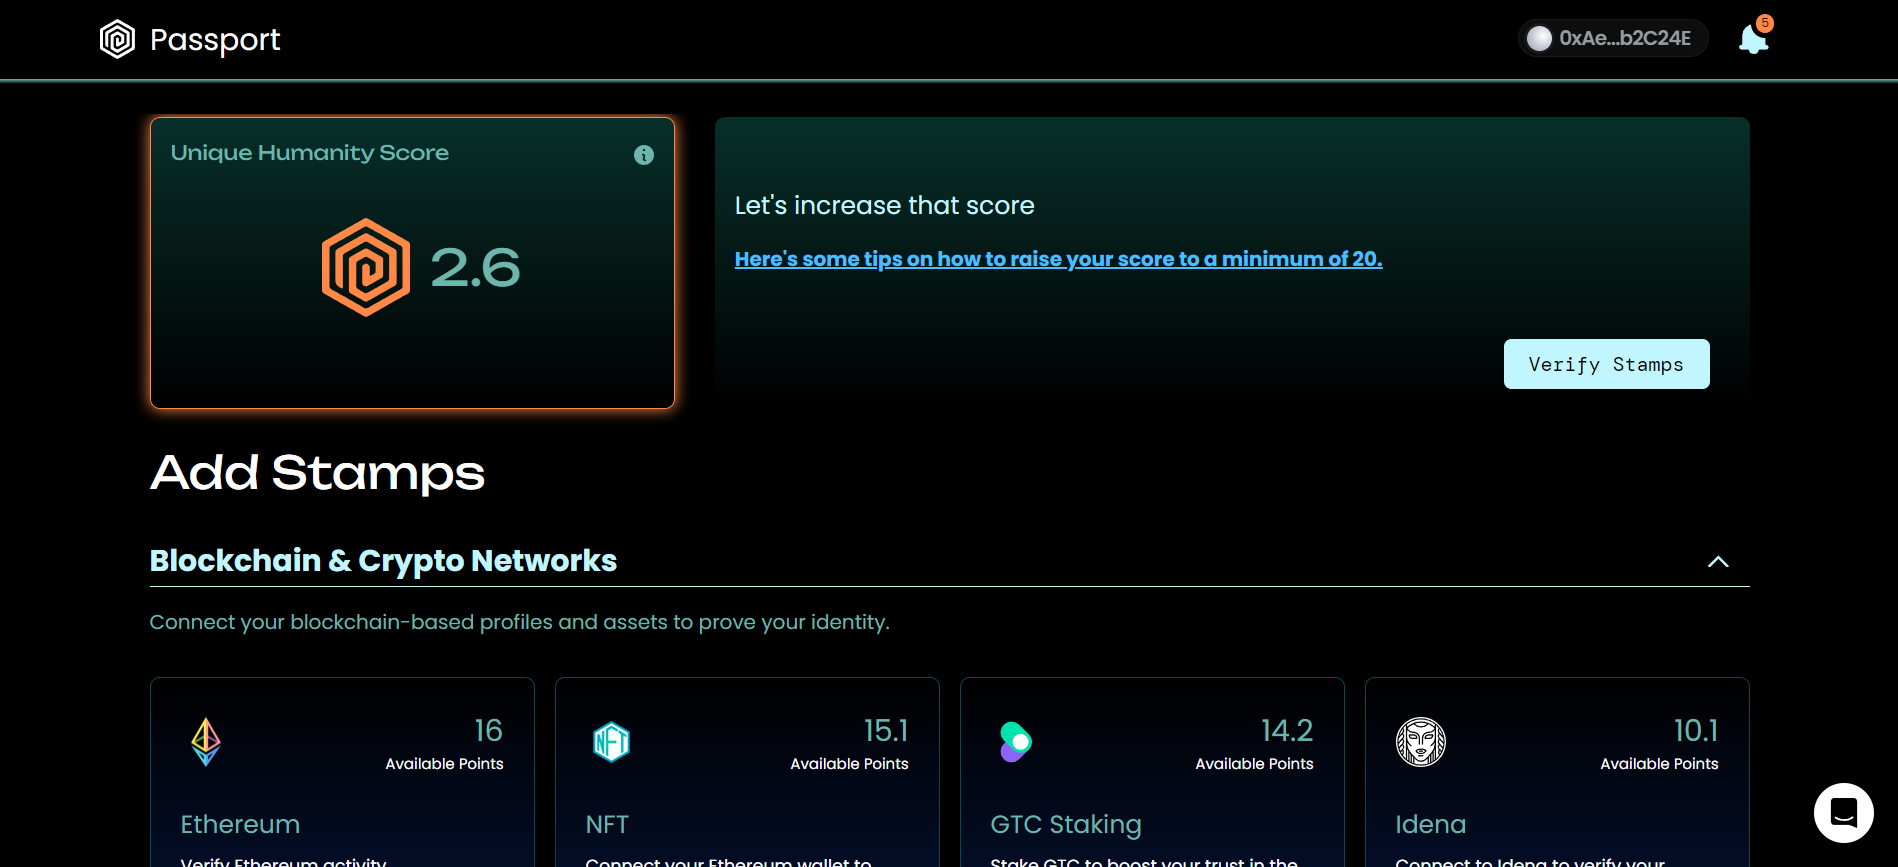The image size is (1898, 867).
Task: Click the 15.1 available points value
Action: pyautogui.click(x=886, y=731)
